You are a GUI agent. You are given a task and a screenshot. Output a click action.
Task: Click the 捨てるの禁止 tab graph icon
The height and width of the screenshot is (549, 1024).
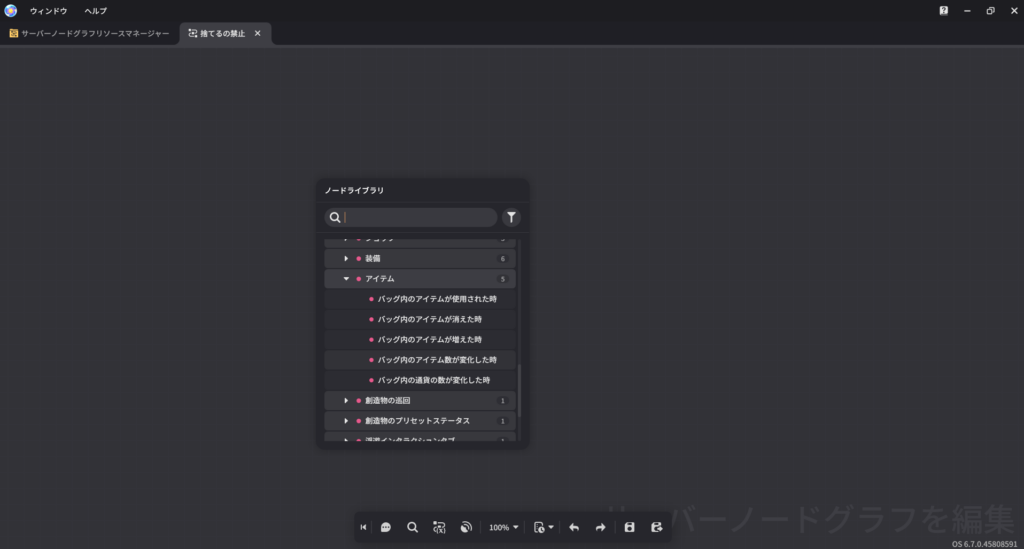pos(193,33)
